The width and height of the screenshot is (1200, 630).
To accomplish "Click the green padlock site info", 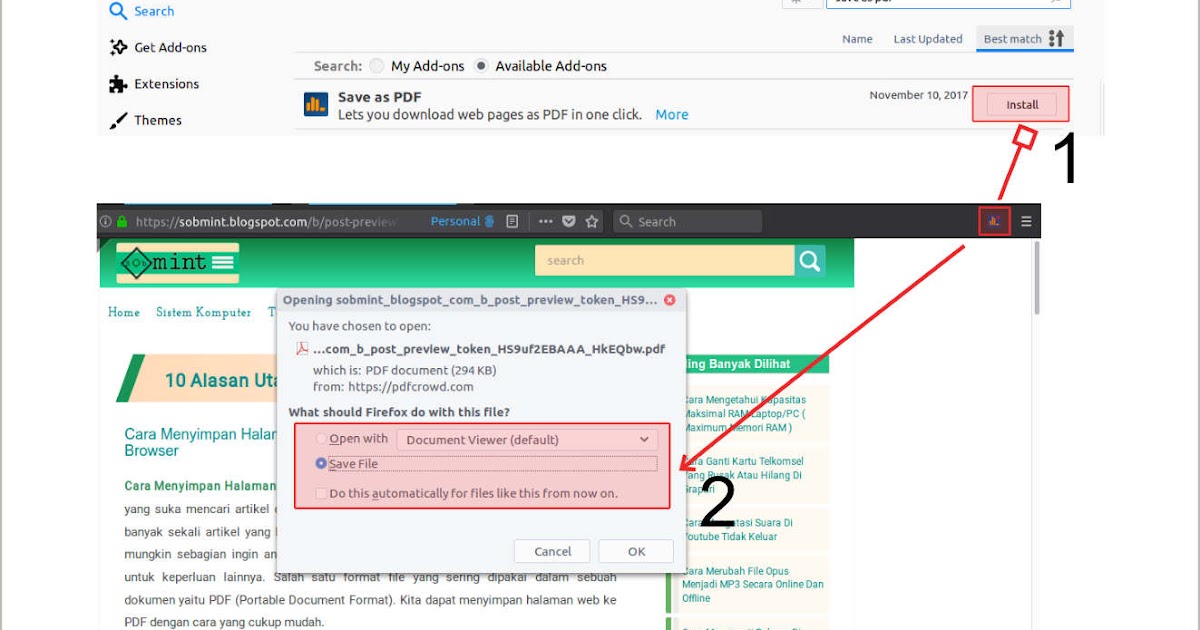I will (x=122, y=222).
